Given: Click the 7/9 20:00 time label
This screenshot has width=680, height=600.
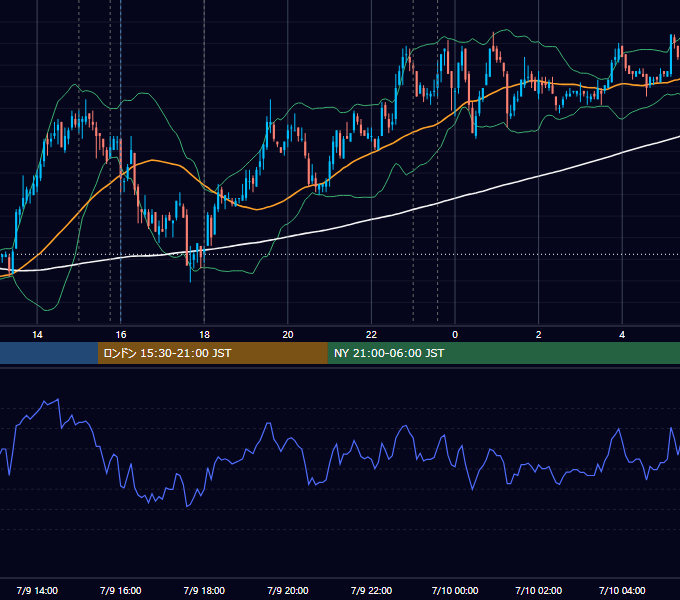Looking at the screenshot, I should 288,590.
